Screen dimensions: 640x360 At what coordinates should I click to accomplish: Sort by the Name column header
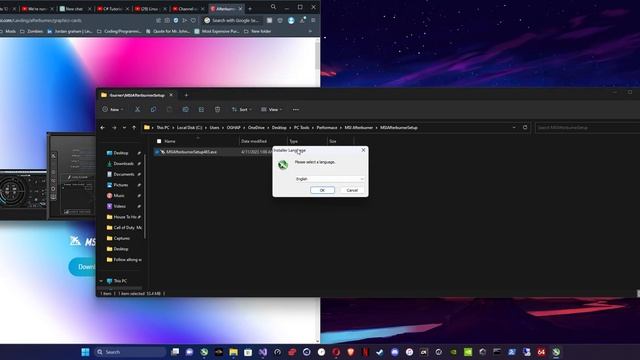[x=170, y=141]
